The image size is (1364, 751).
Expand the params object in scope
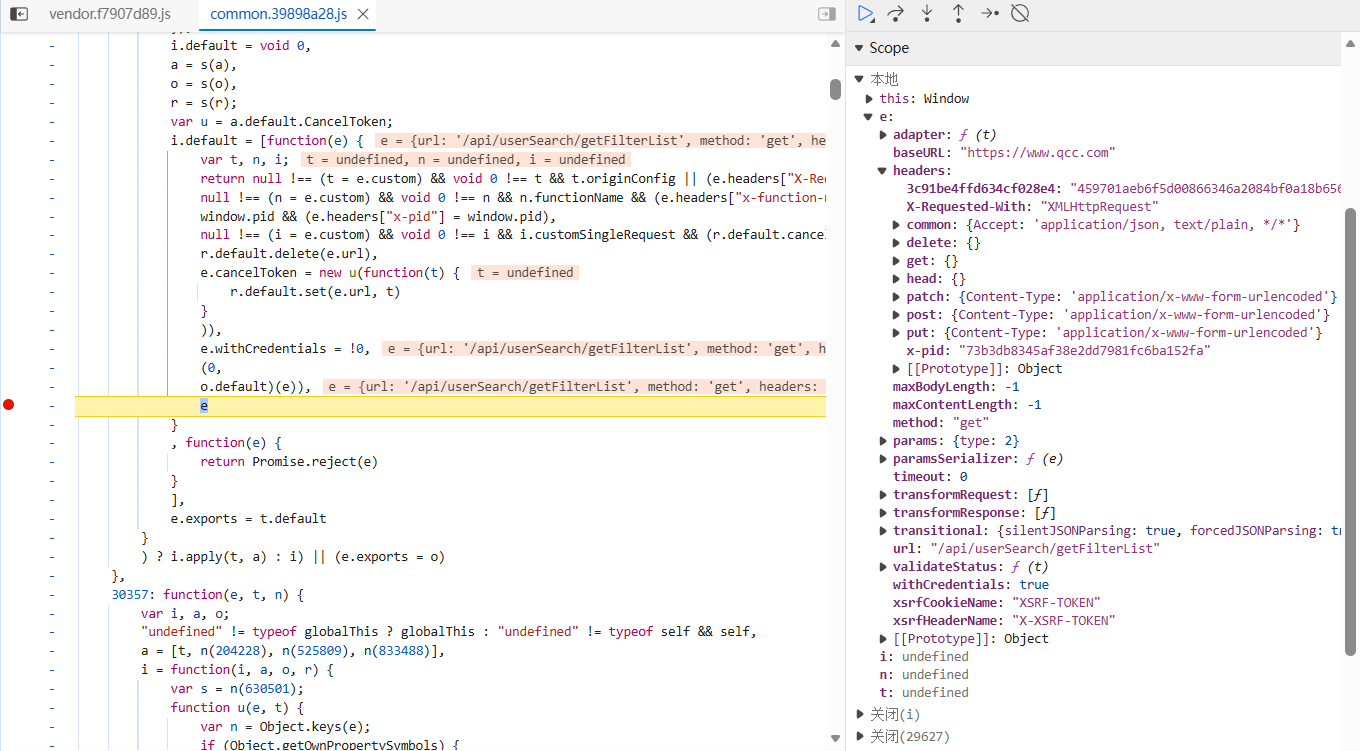(x=883, y=441)
